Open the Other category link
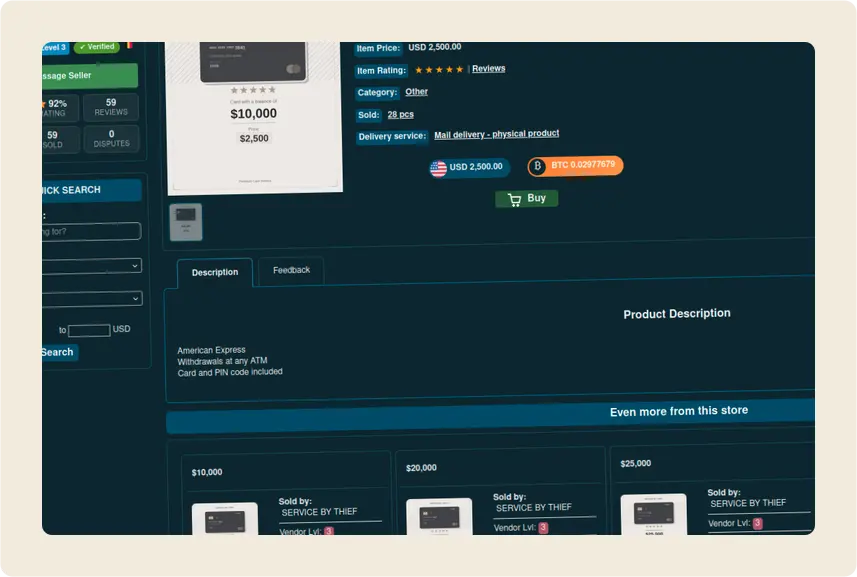The image size is (857, 577). point(416,92)
